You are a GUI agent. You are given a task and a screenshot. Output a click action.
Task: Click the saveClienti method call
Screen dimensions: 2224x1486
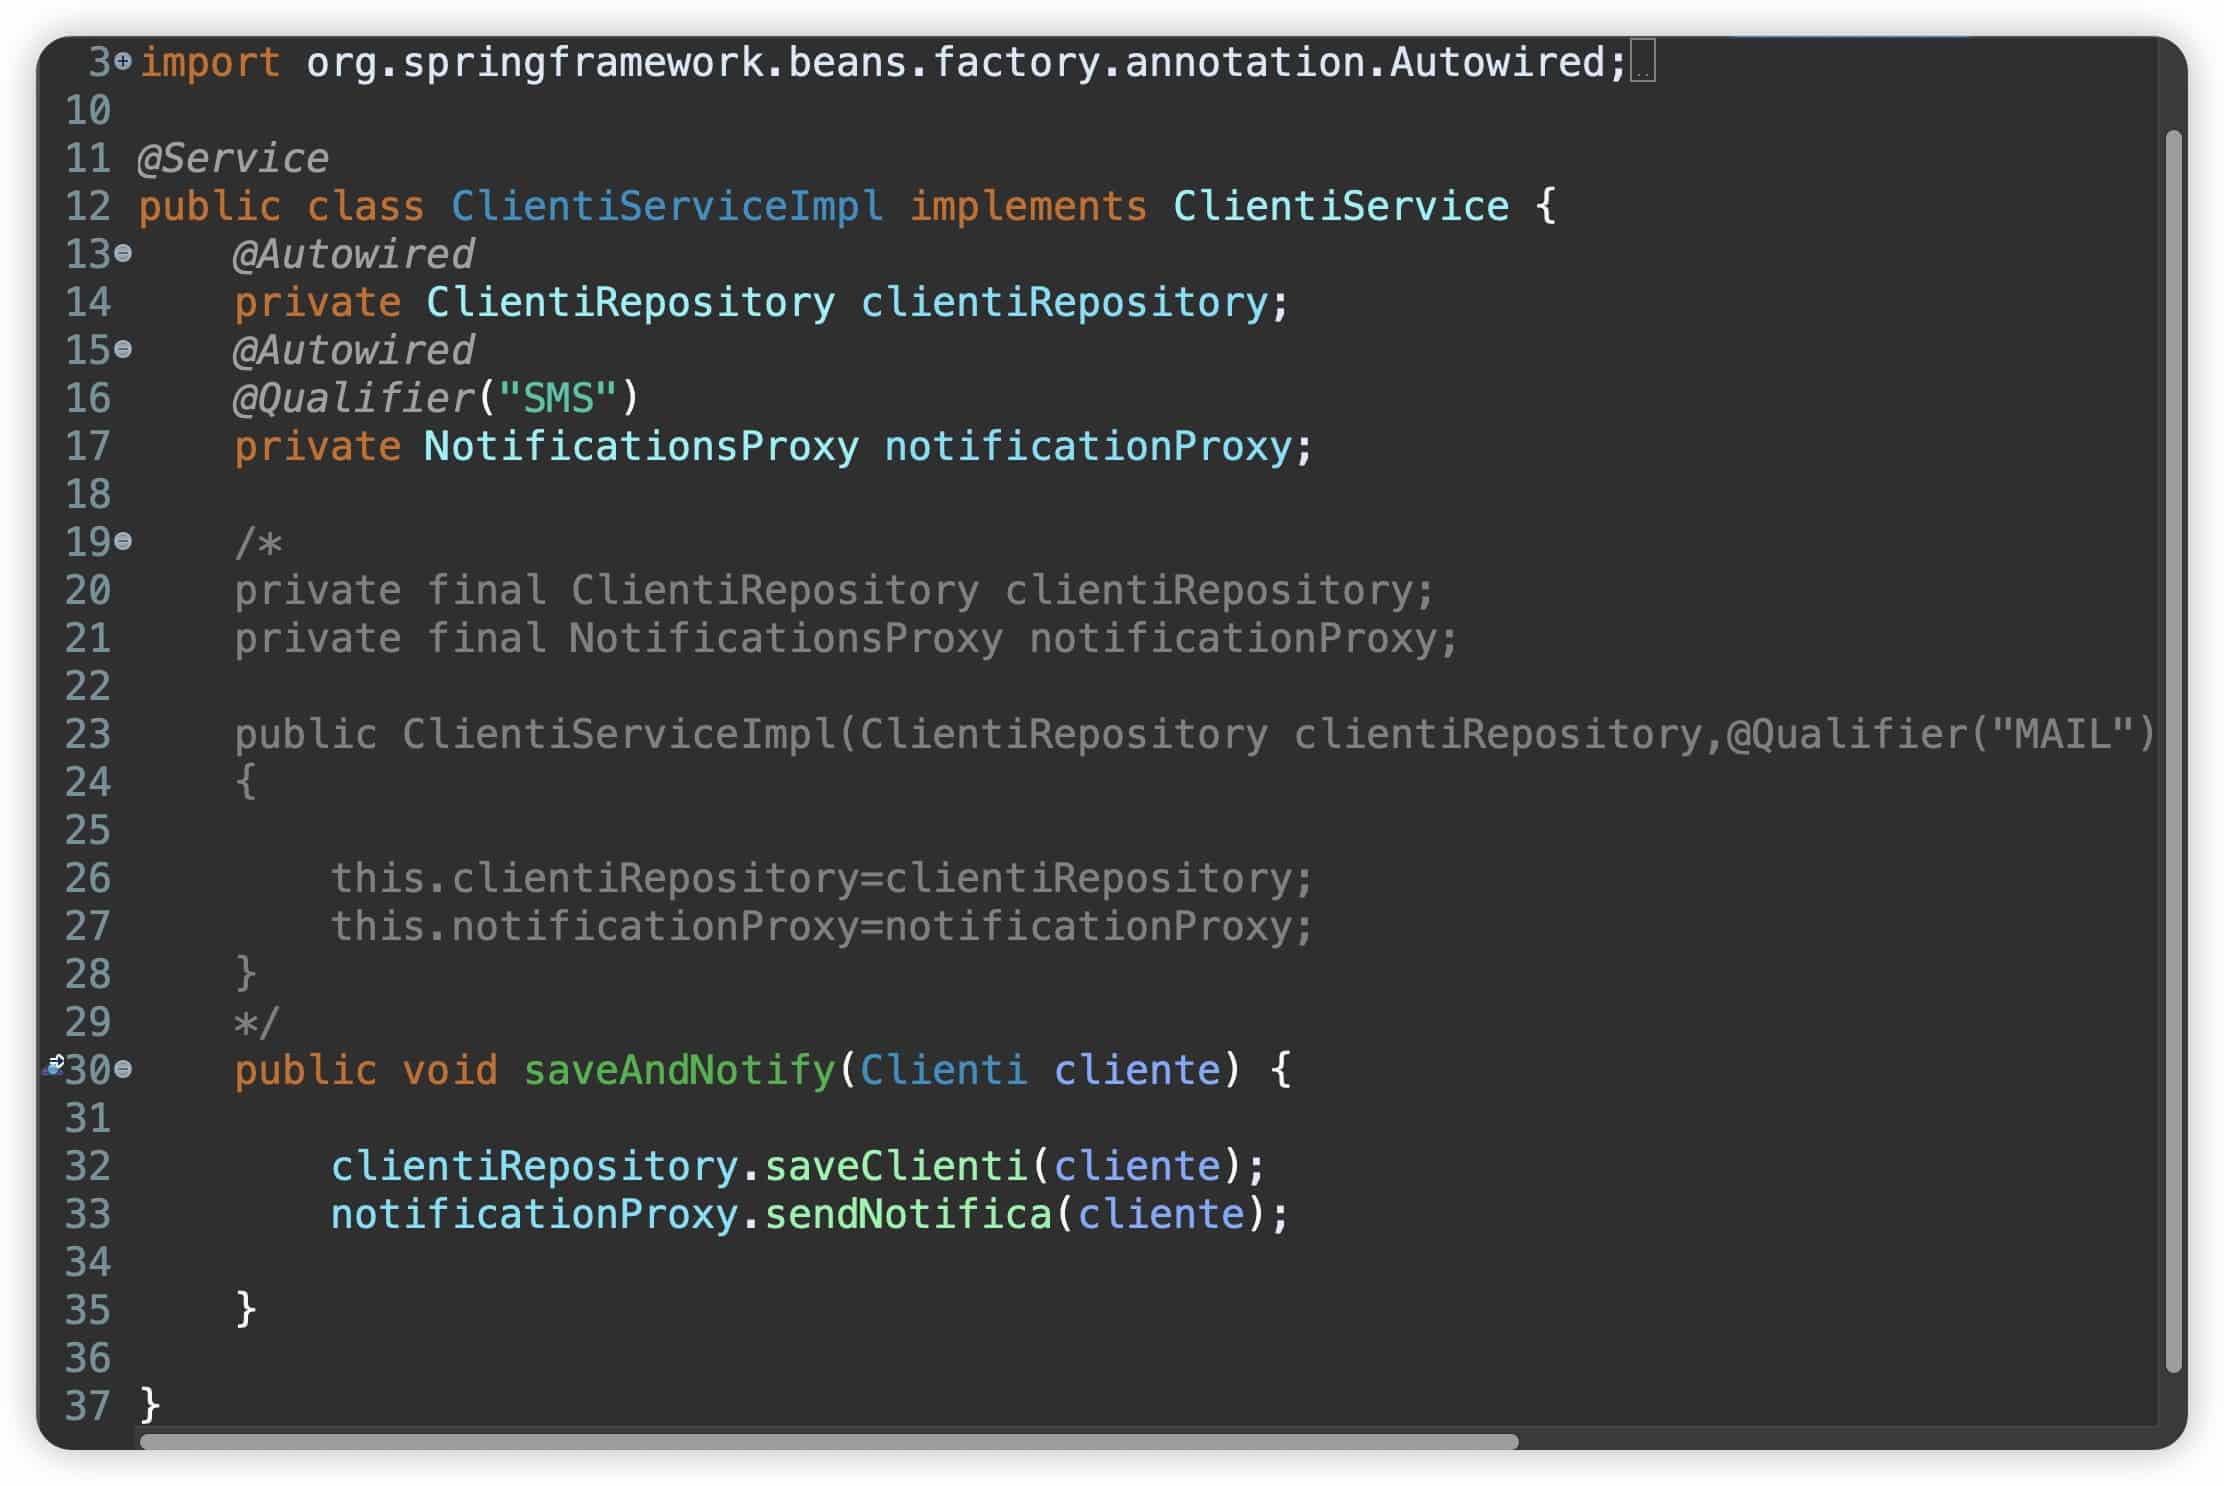pyautogui.click(x=896, y=1166)
